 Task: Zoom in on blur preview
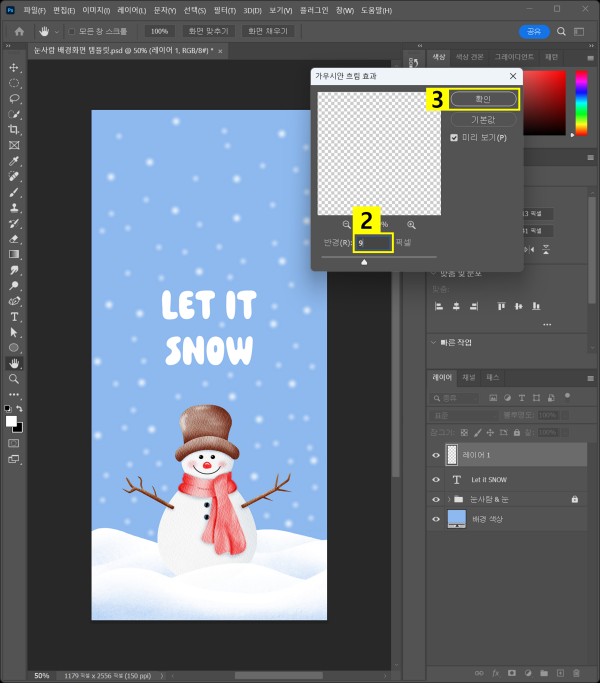pyautogui.click(x=411, y=225)
